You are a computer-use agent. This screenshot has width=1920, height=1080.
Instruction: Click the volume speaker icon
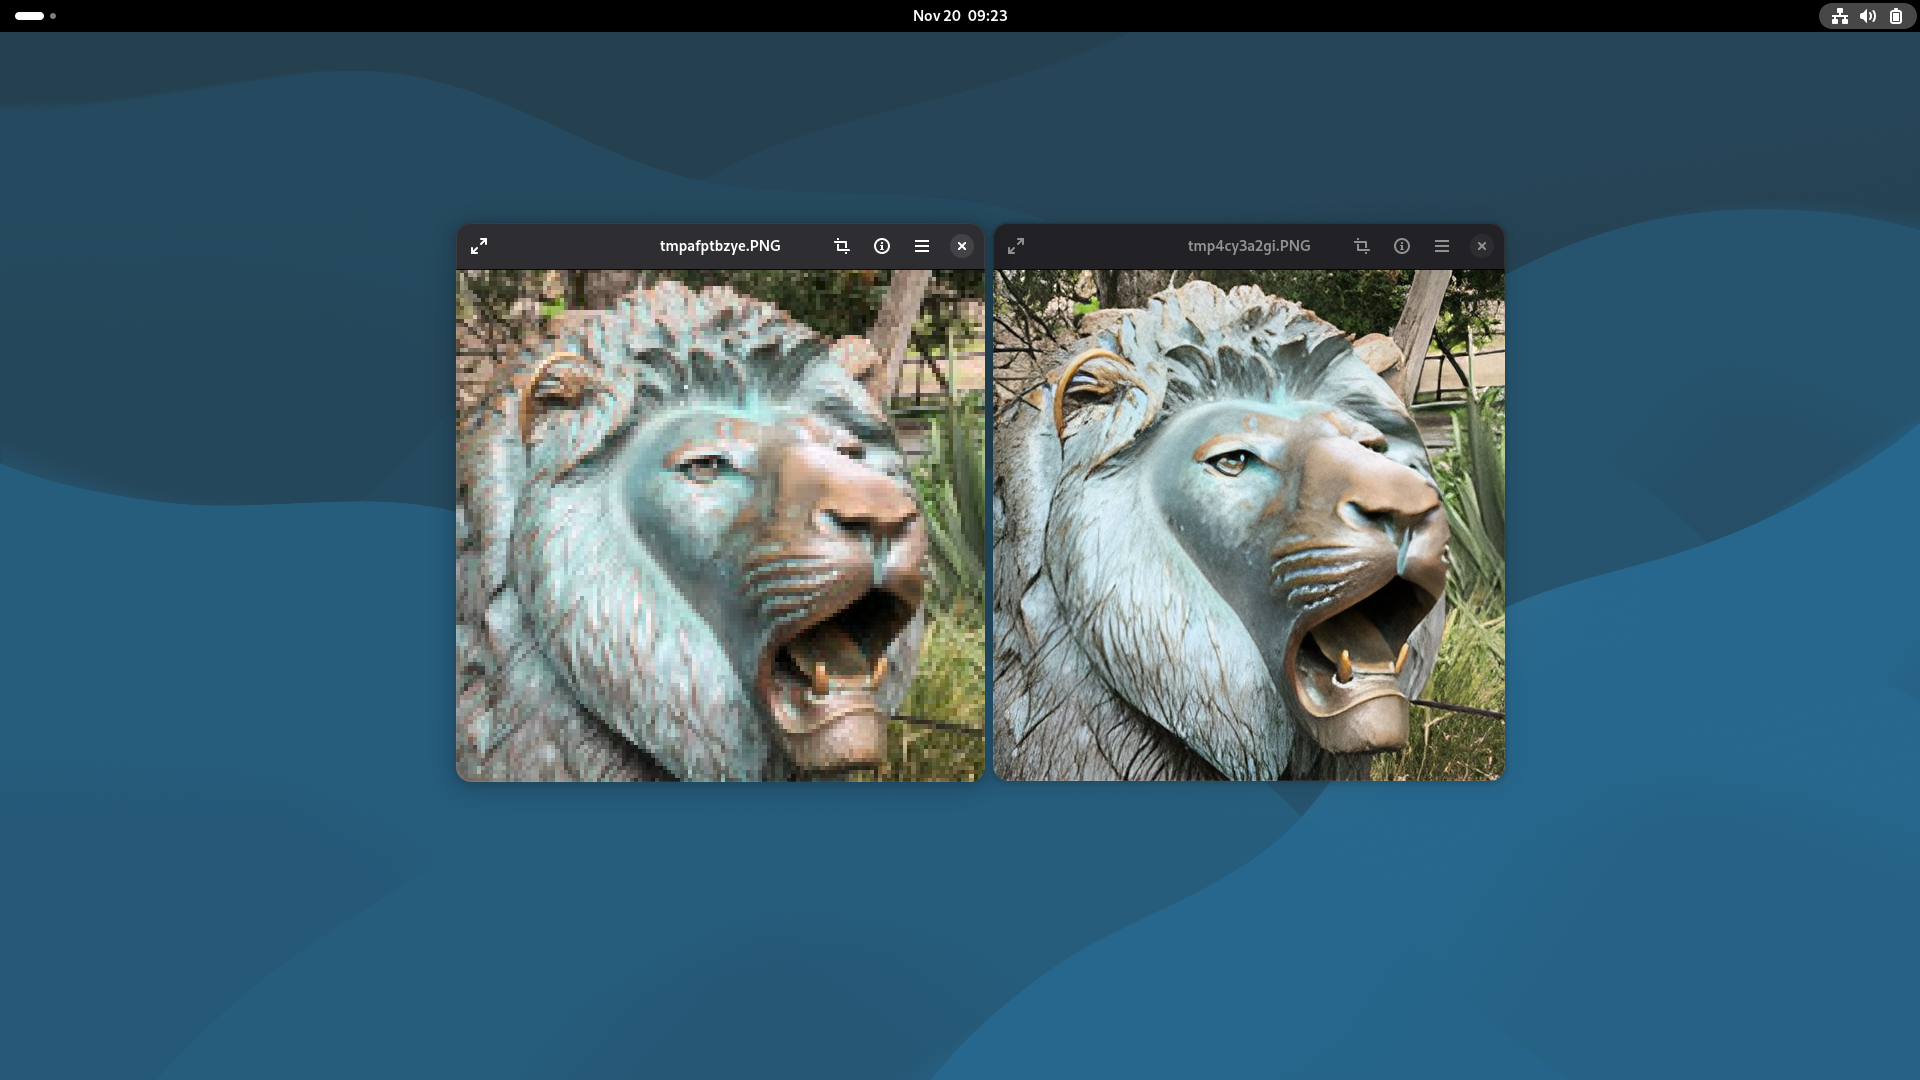click(x=1868, y=16)
